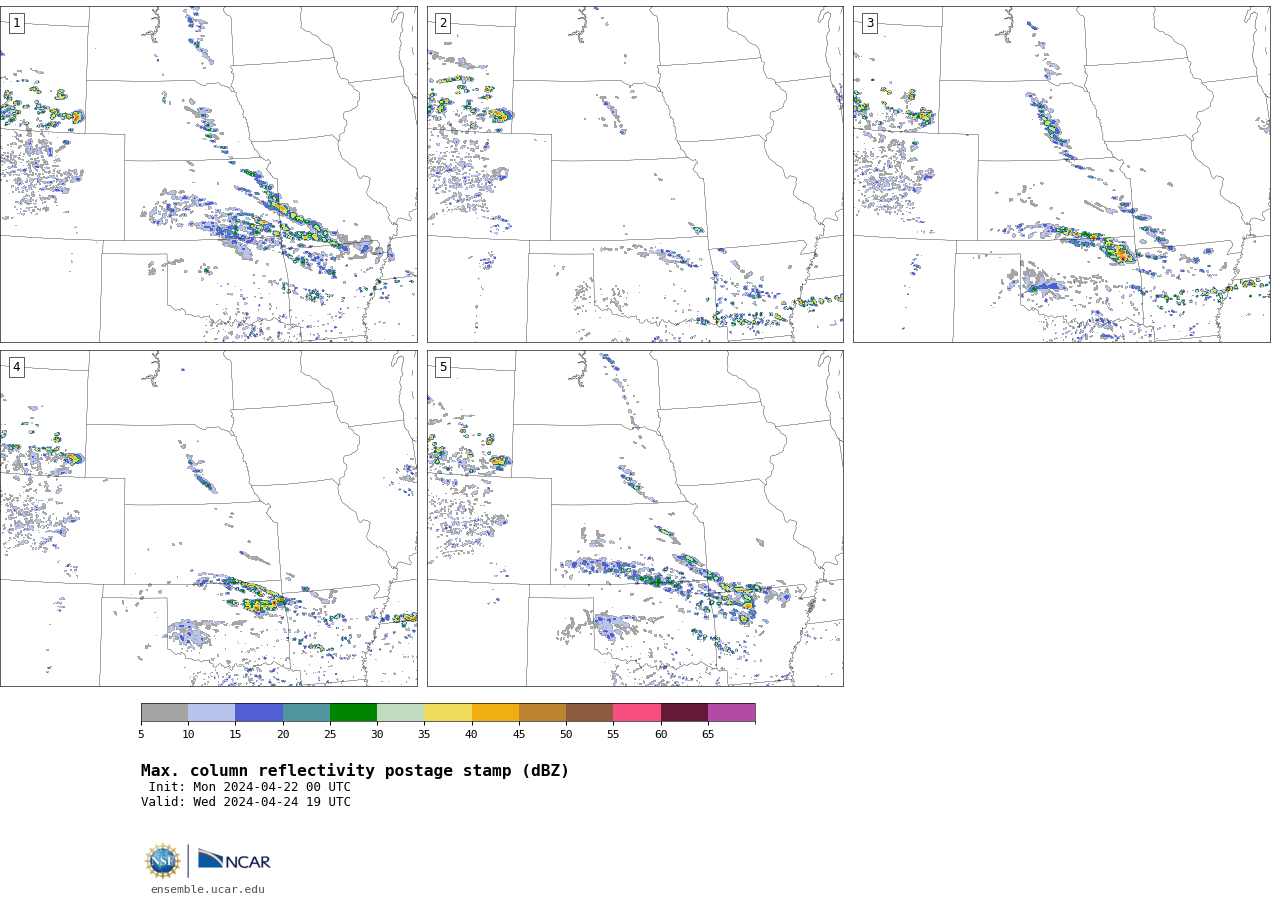Click the panel number label 1
Image resolution: width=1280 pixels, height=901 pixels.
[16, 23]
